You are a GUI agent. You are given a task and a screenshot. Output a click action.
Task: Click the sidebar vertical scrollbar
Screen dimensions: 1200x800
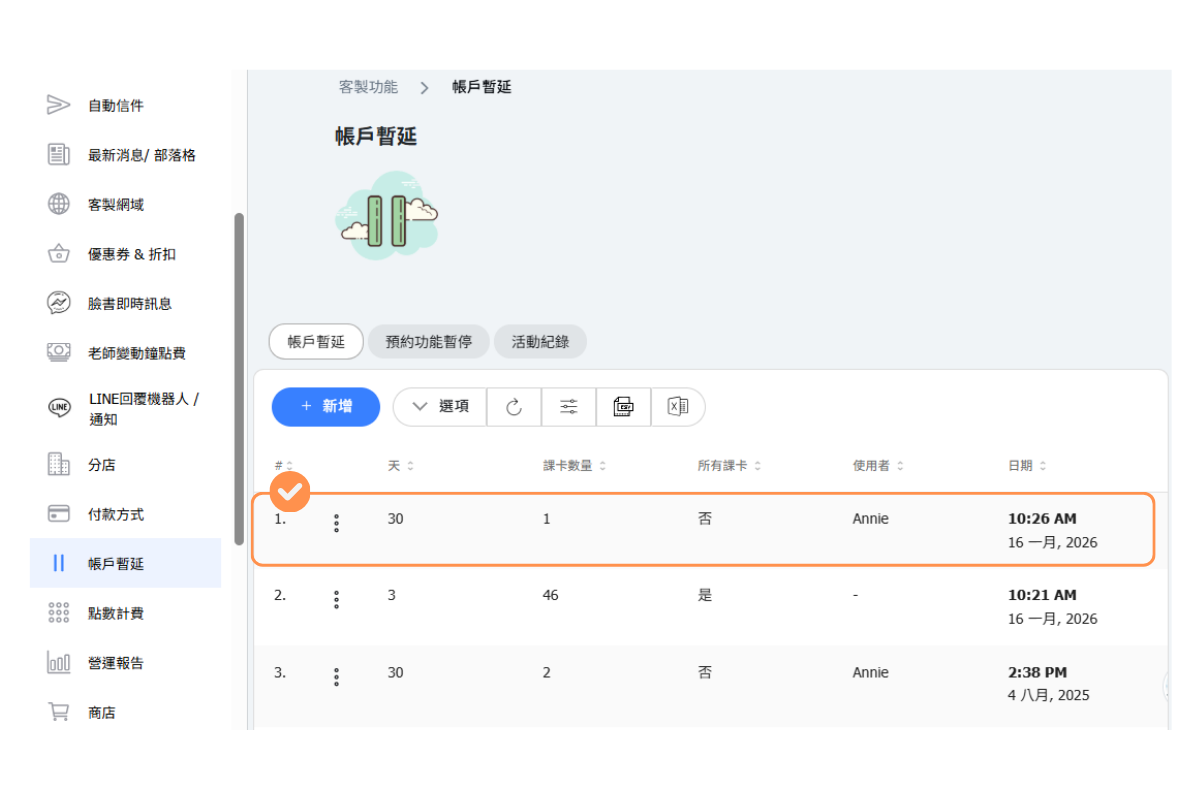pos(239,380)
